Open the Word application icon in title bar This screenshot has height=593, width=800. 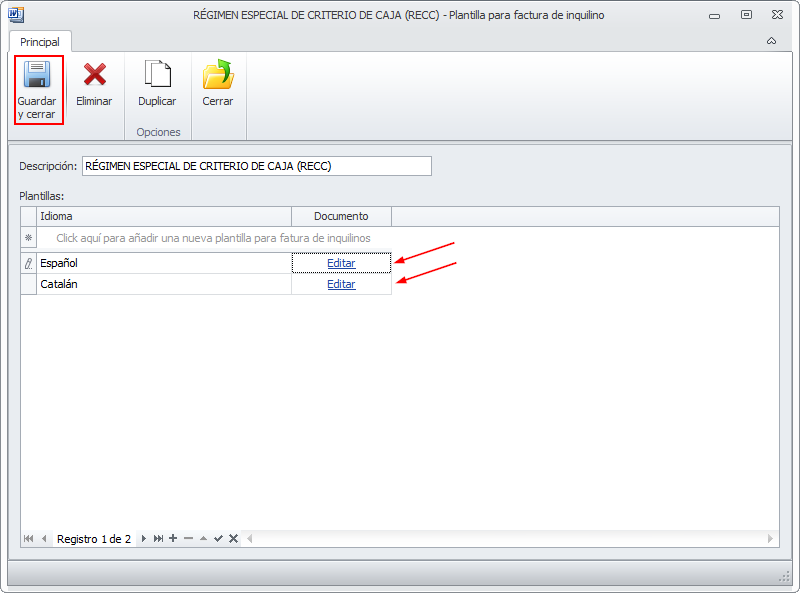pos(16,15)
